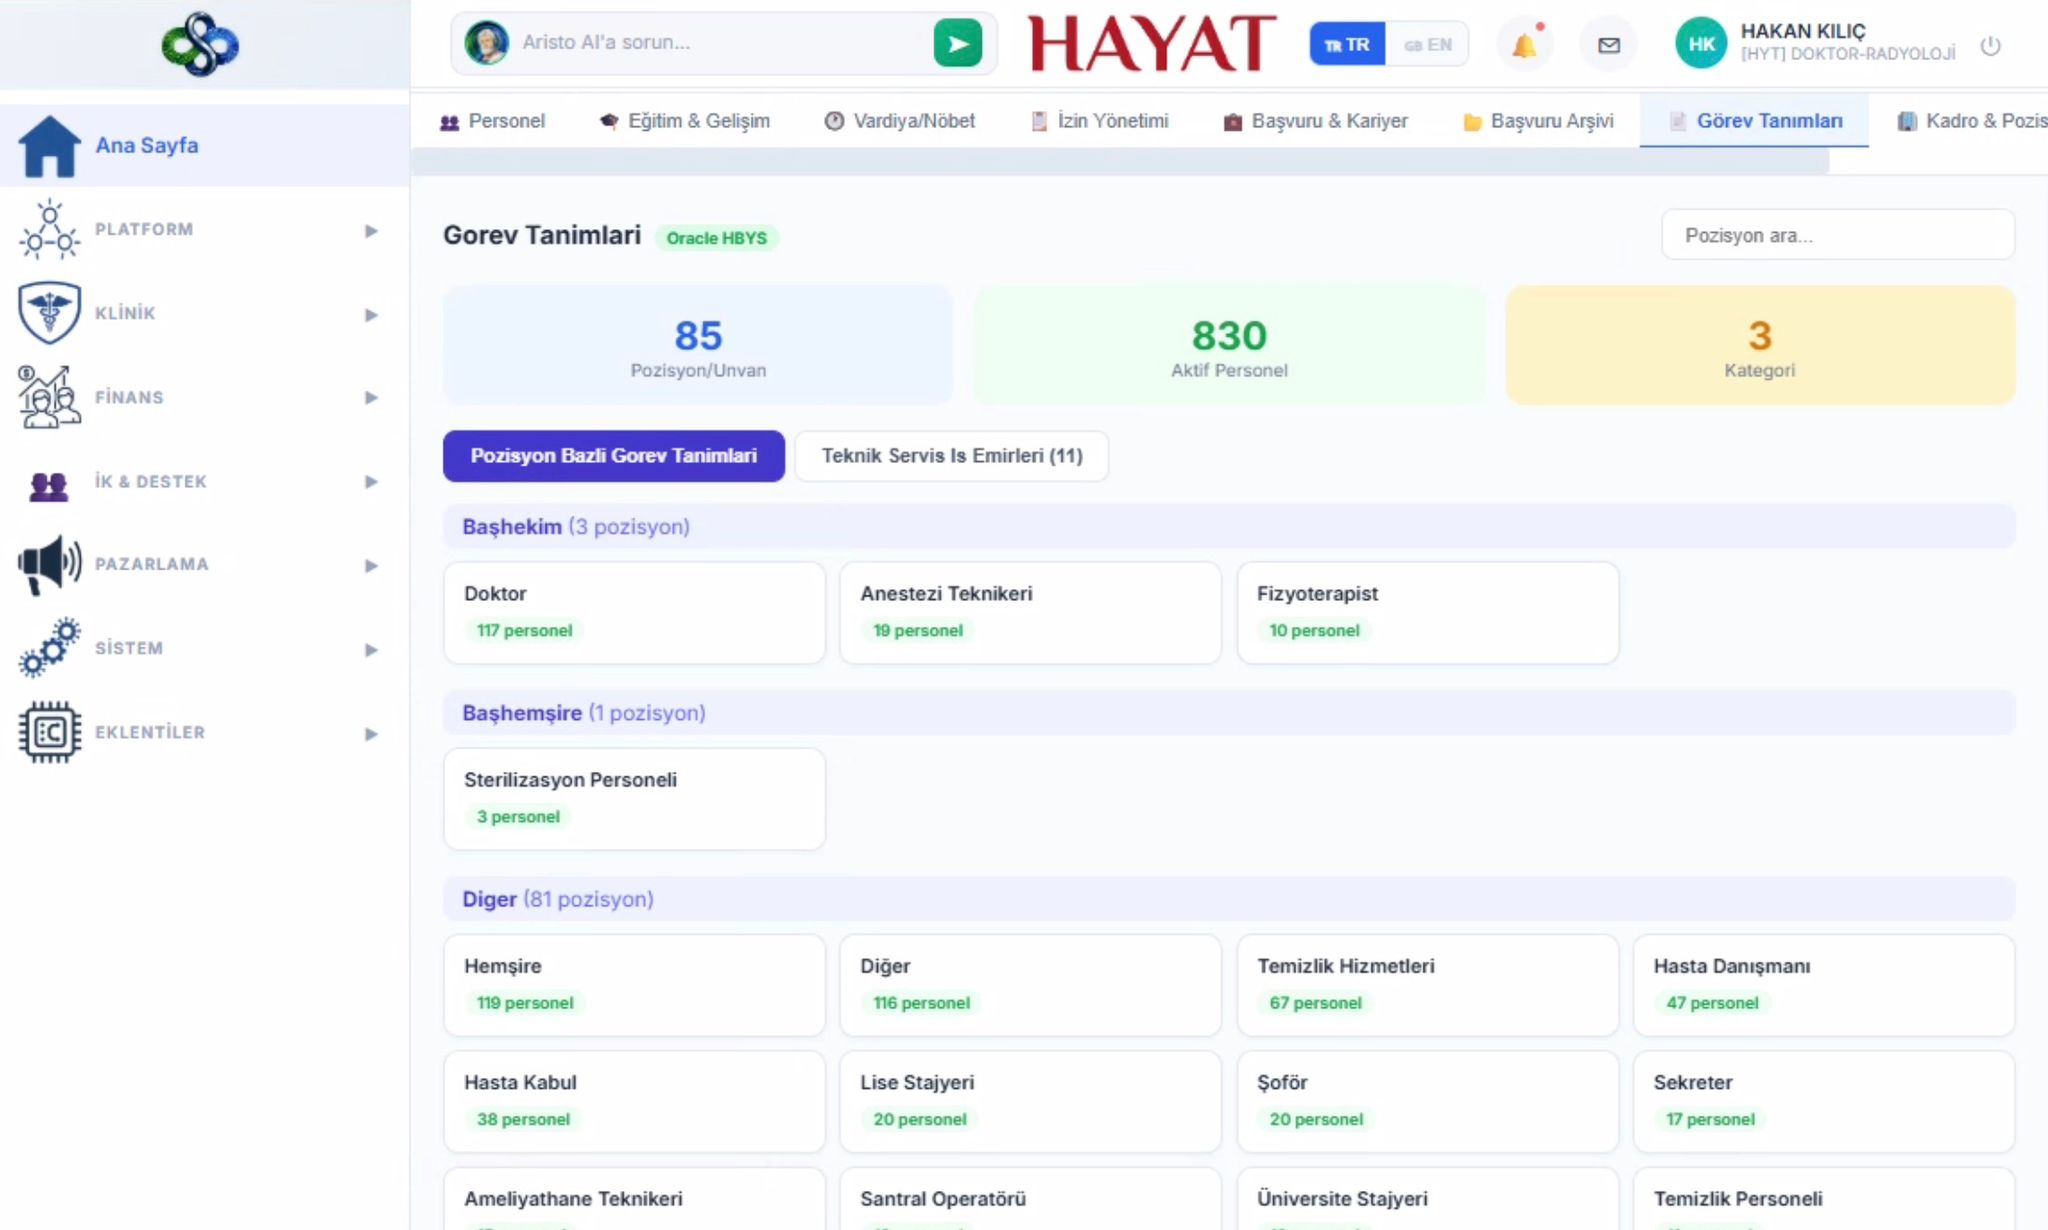Switch language to TR
Image resolution: width=2048 pixels, height=1230 pixels.
tap(1347, 44)
